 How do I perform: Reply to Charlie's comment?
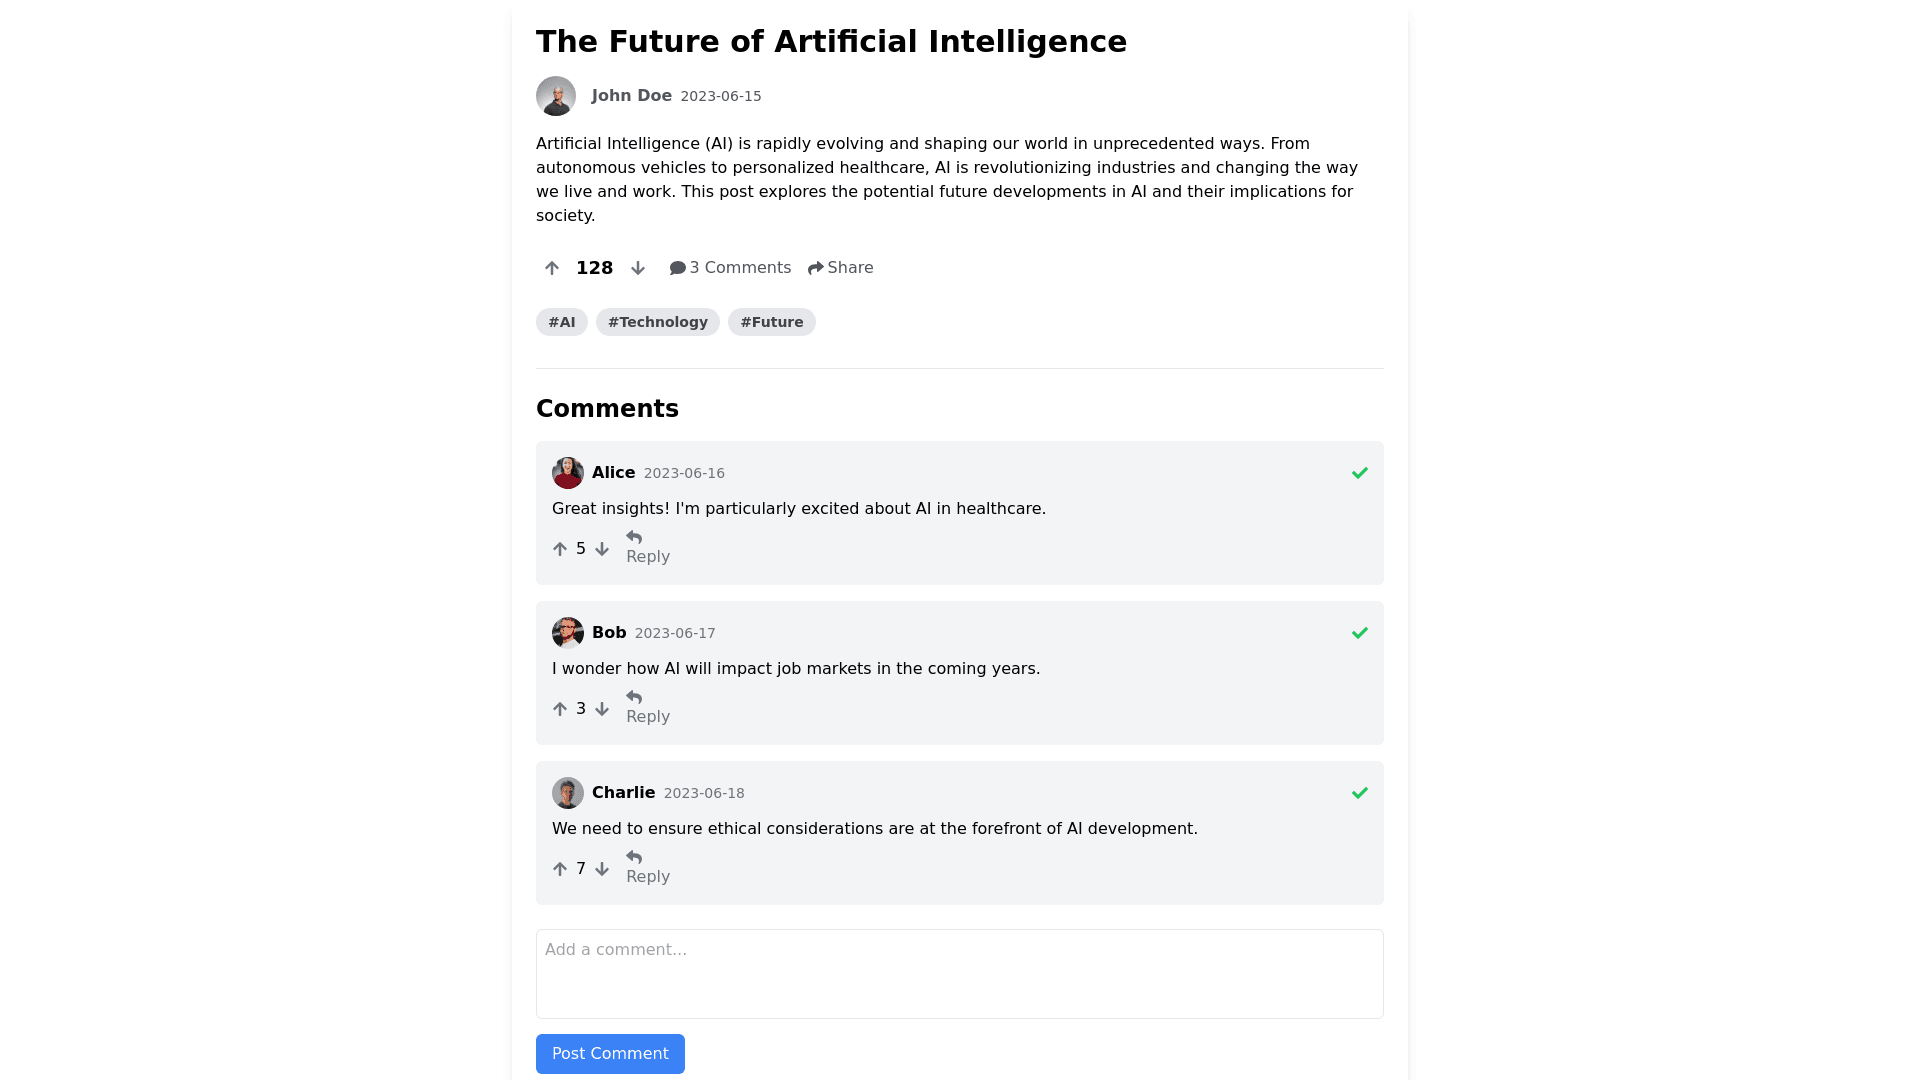647,867
